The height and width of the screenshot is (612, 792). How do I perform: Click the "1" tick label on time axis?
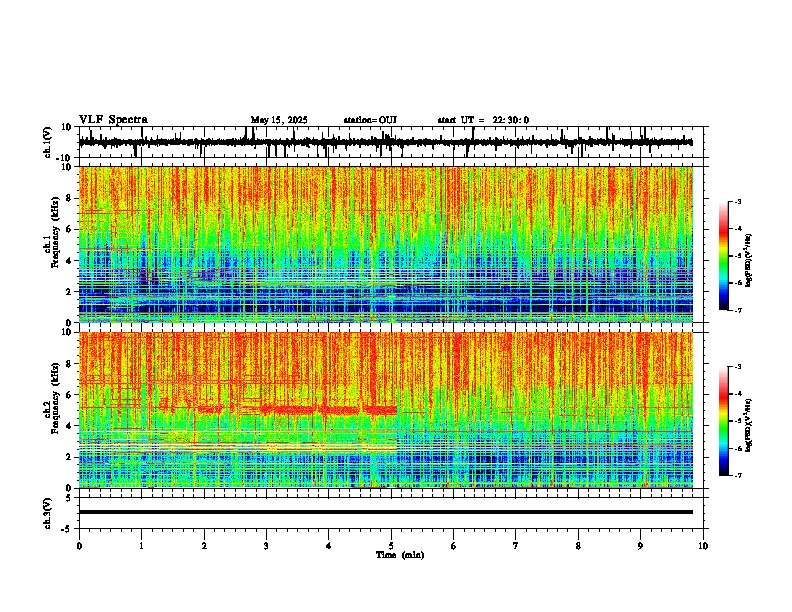[x=141, y=546]
